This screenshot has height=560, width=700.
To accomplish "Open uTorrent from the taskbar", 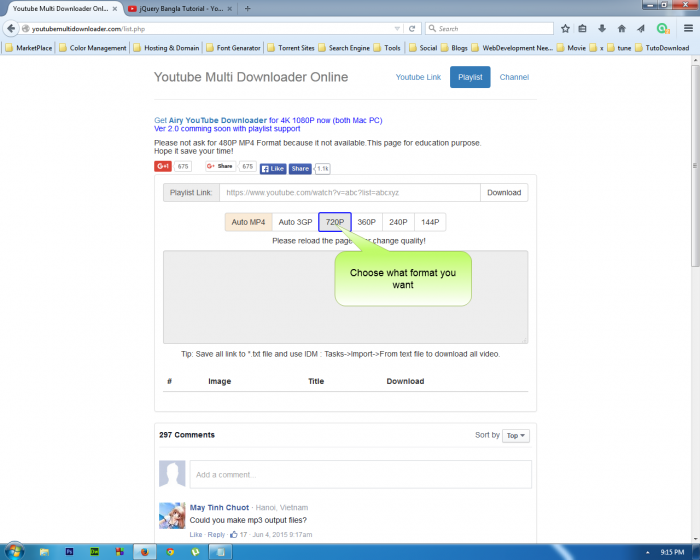I will pyautogui.click(x=195, y=552).
